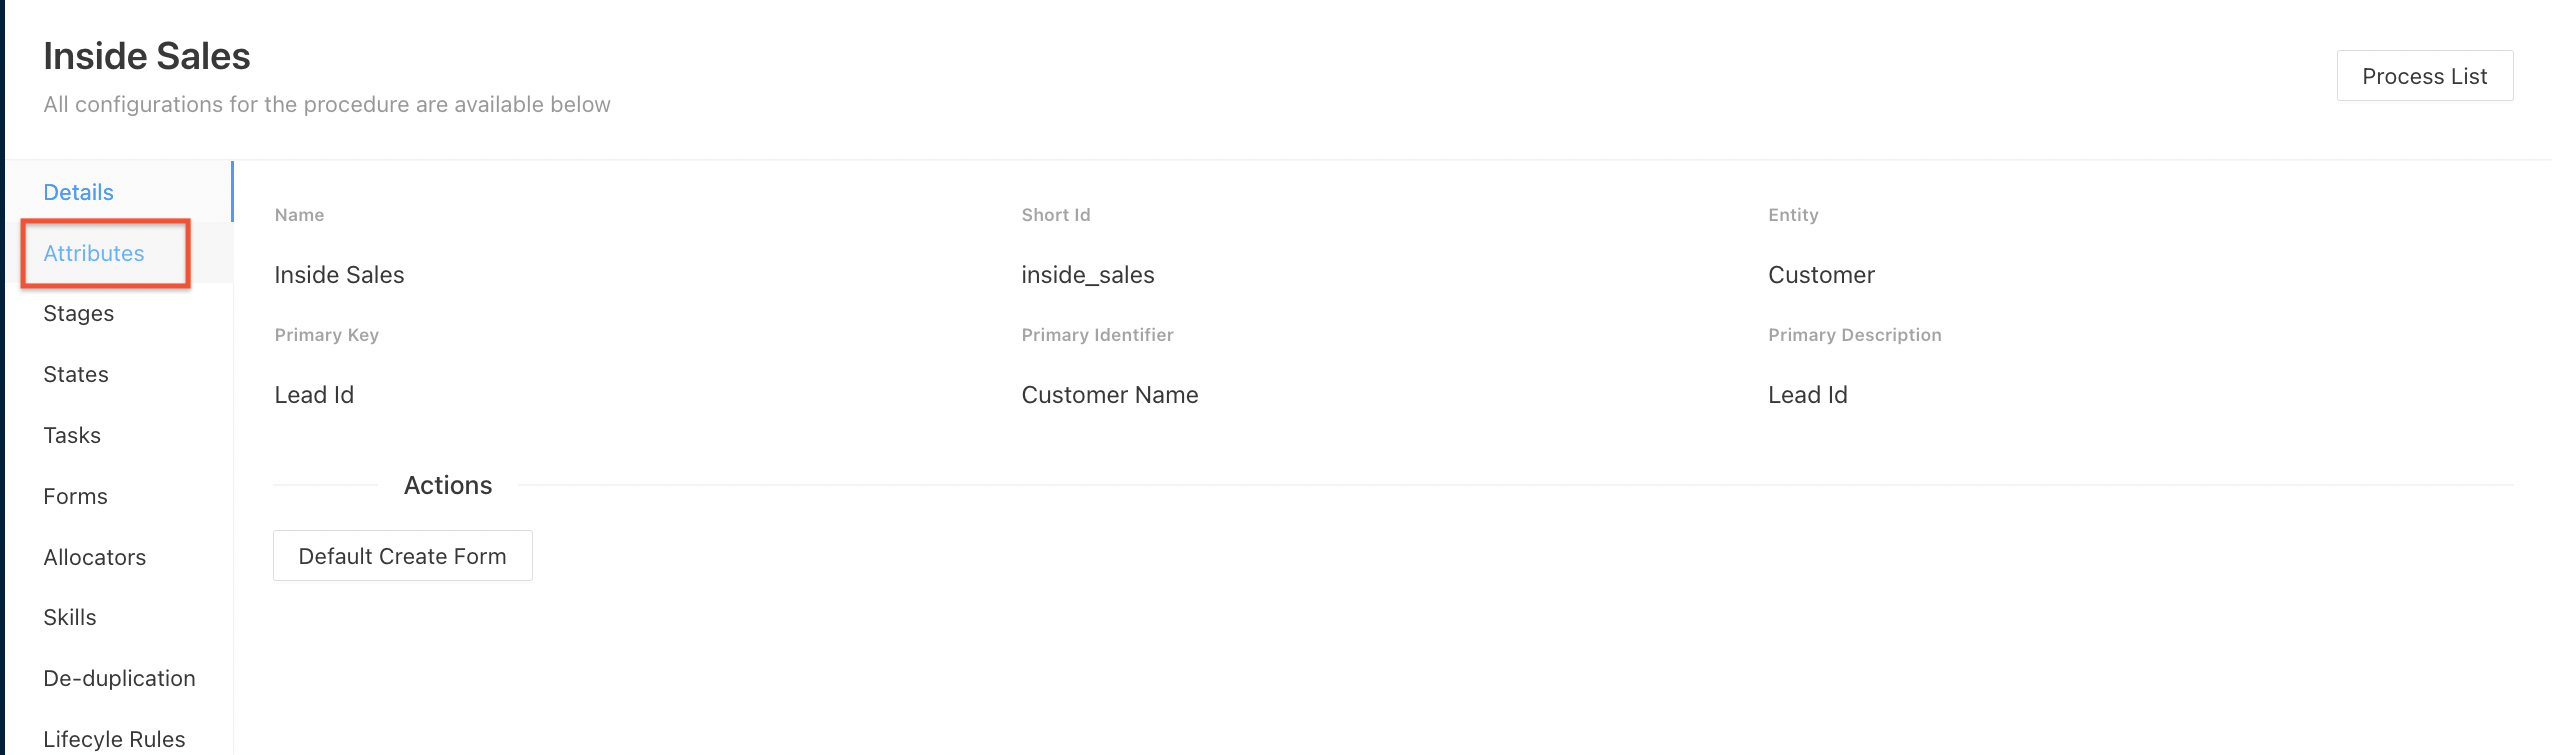Click the Inside Sales value under Name
The image size is (2552, 755).
[x=339, y=275]
